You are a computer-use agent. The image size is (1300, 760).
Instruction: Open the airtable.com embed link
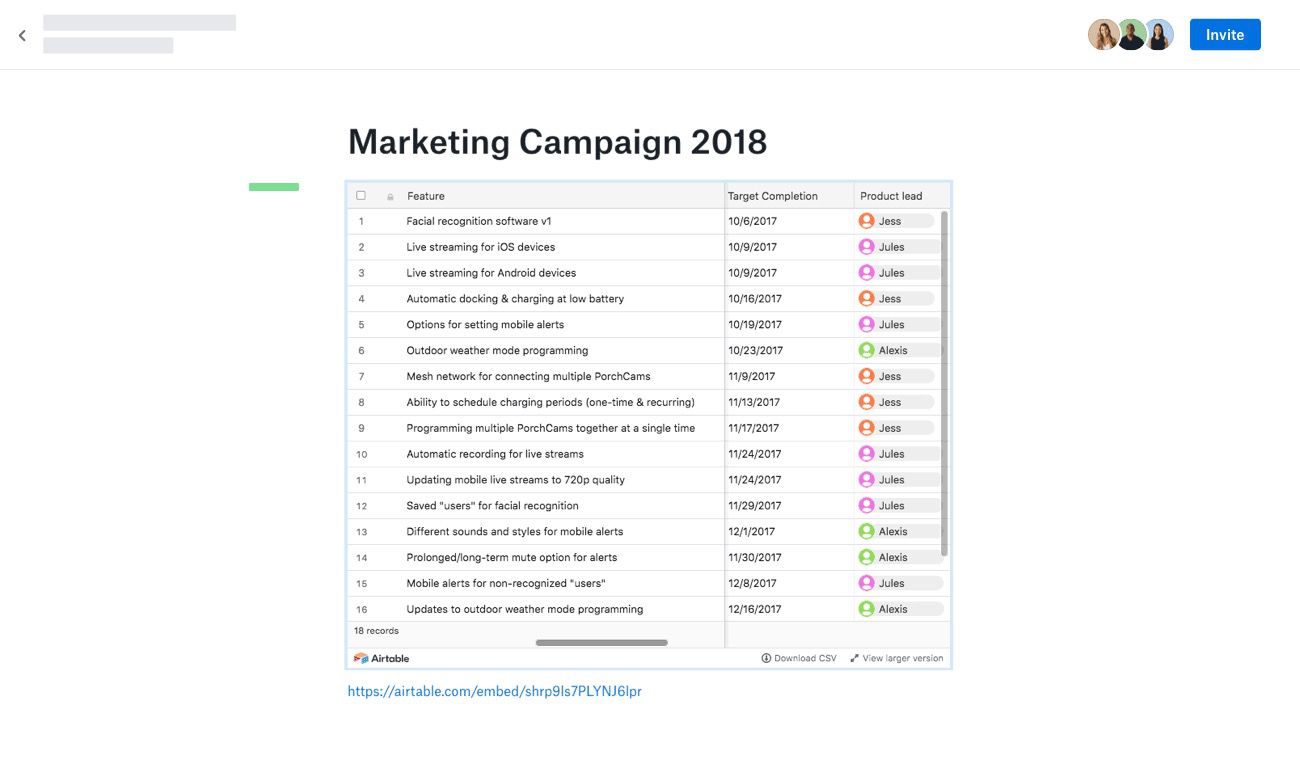494,691
